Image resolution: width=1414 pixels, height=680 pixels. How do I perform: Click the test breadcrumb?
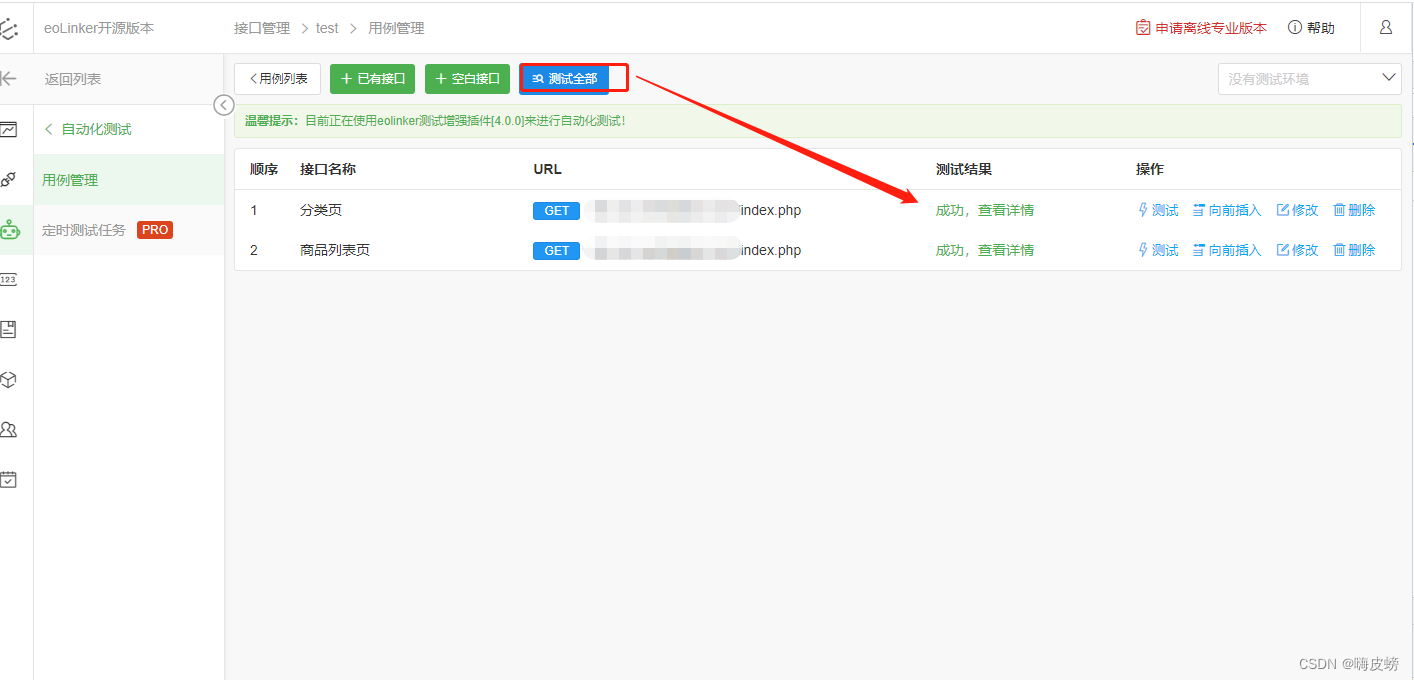point(327,28)
